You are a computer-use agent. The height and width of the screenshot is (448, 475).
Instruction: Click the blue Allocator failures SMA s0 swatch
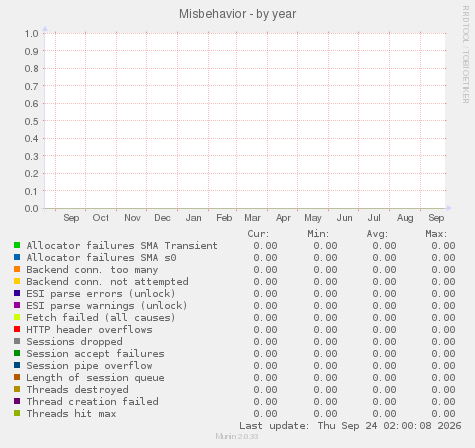[17, 257]
